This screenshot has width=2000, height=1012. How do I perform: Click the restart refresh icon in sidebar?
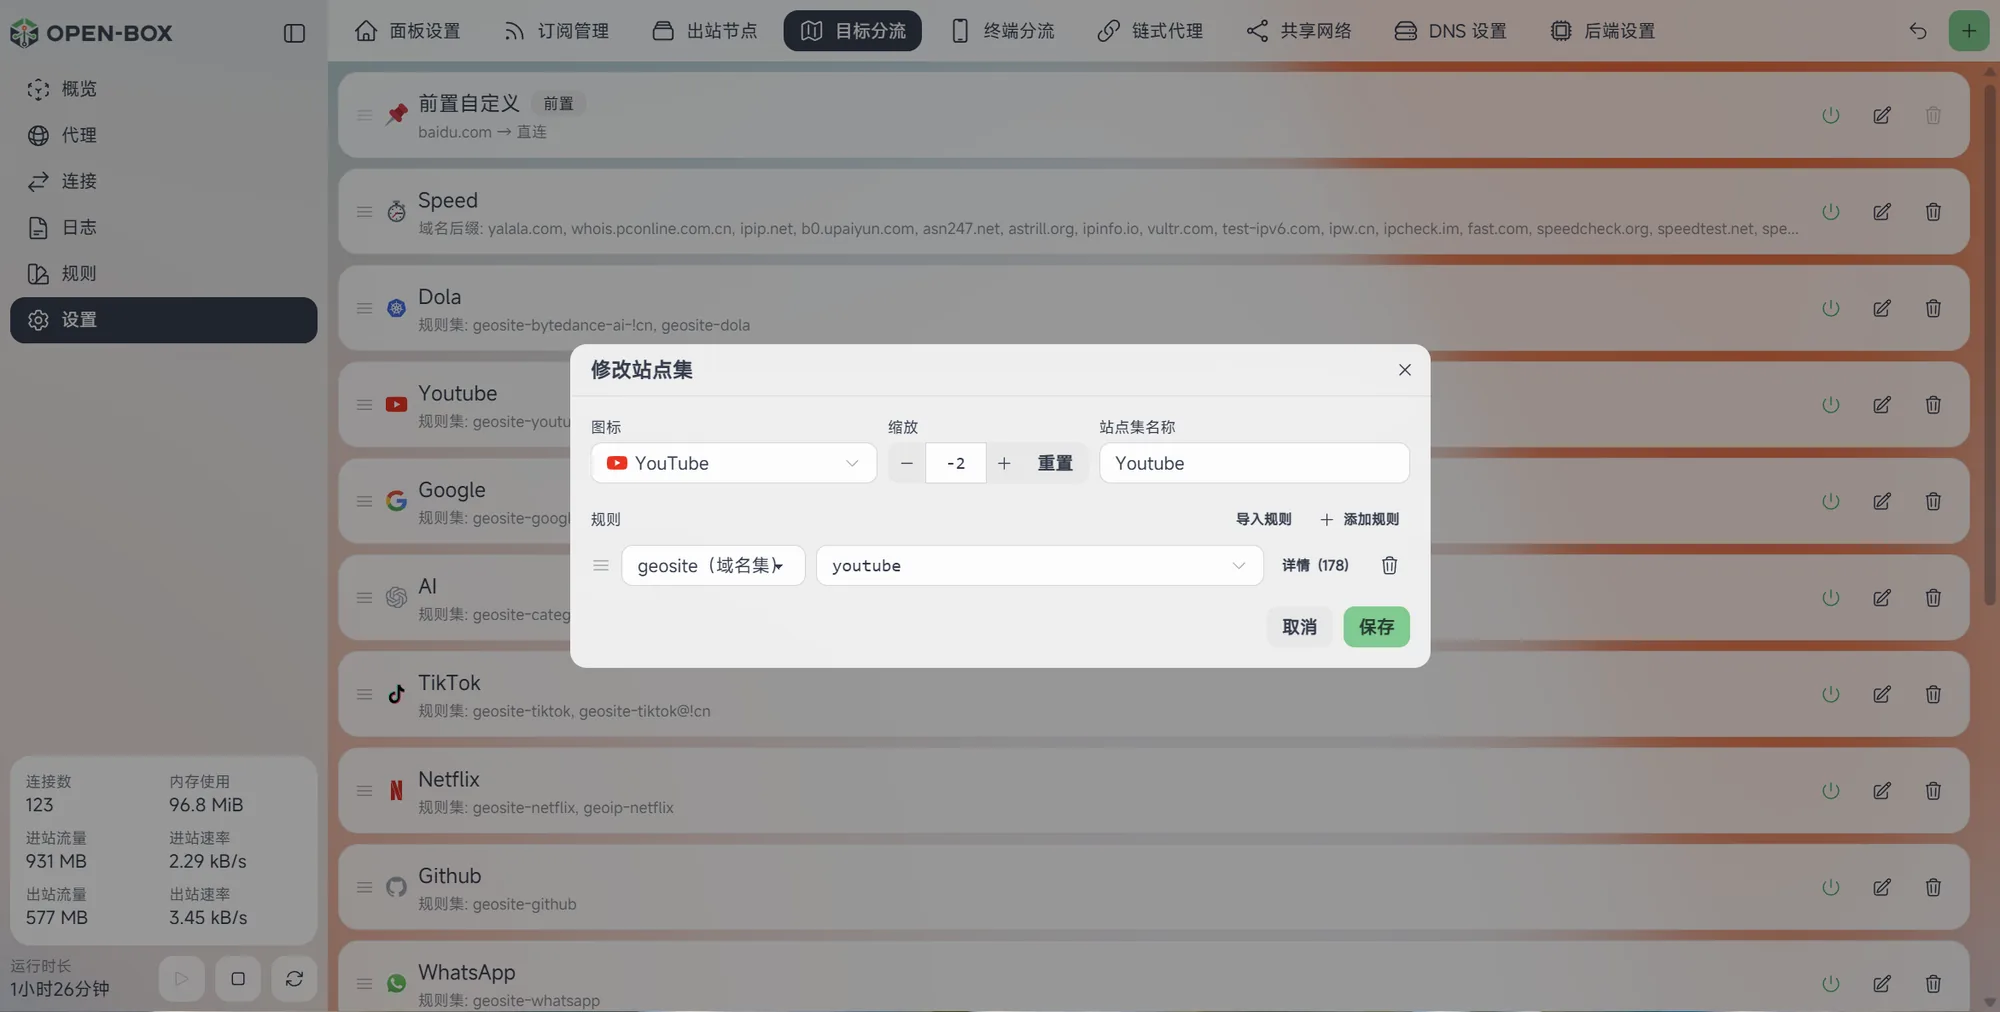point(294,979)
